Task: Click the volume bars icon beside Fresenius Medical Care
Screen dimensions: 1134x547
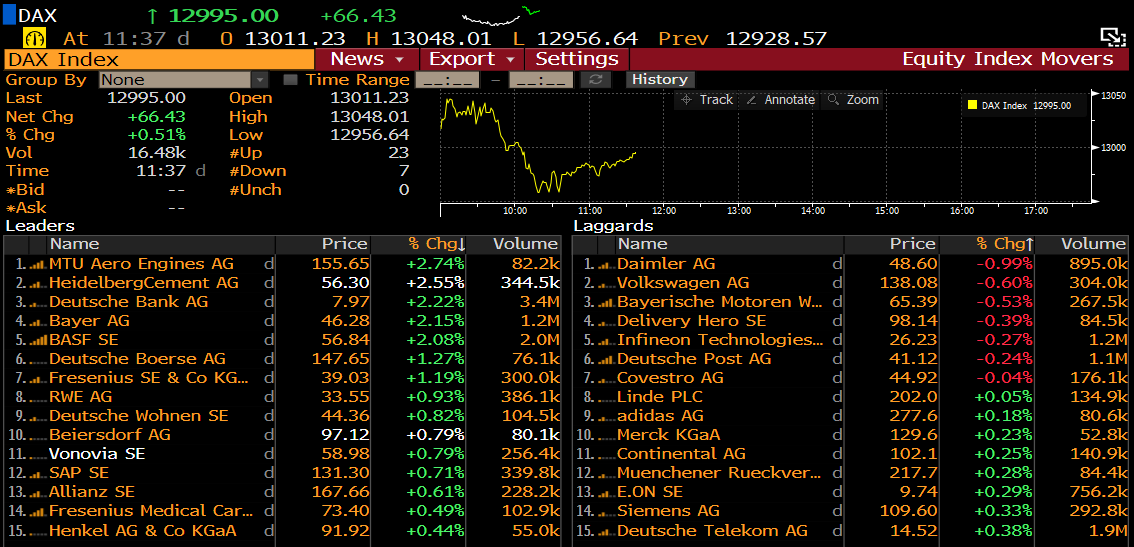Action: 37,512
